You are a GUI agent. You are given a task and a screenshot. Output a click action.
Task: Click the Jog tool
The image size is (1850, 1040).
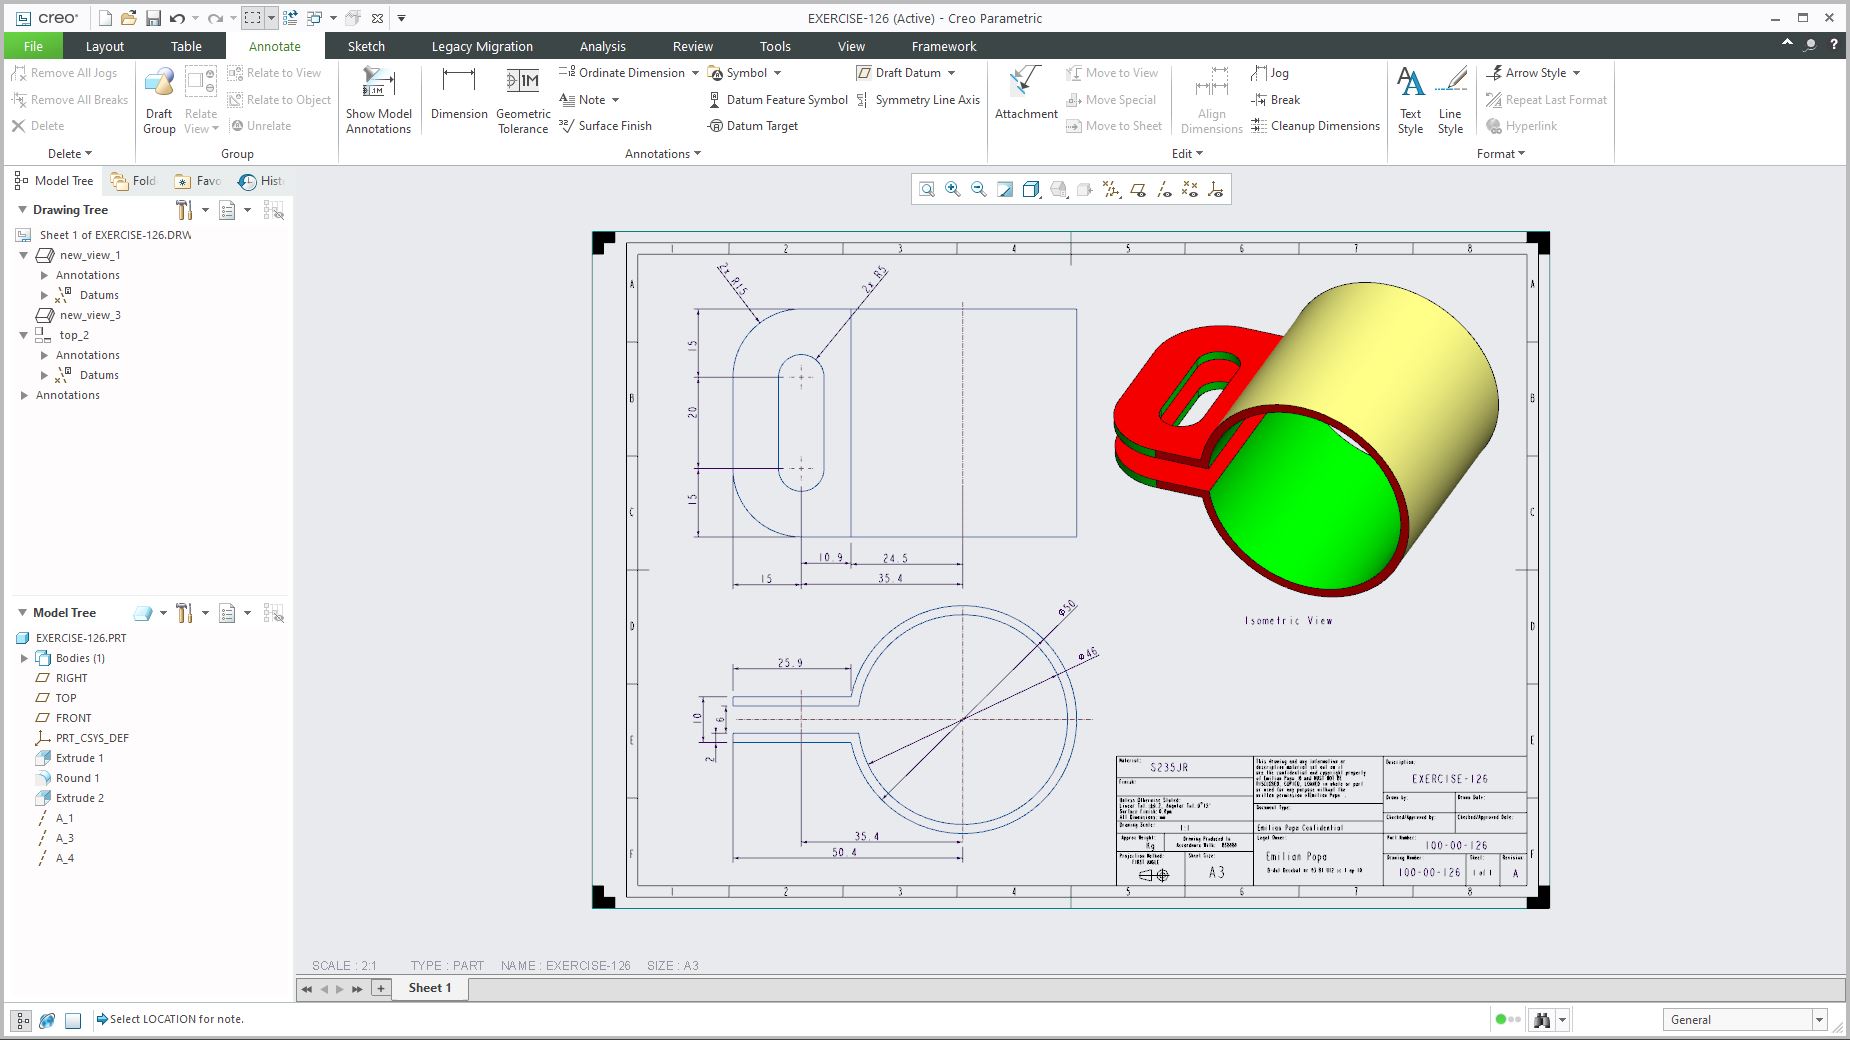(x=1270, y=73)
